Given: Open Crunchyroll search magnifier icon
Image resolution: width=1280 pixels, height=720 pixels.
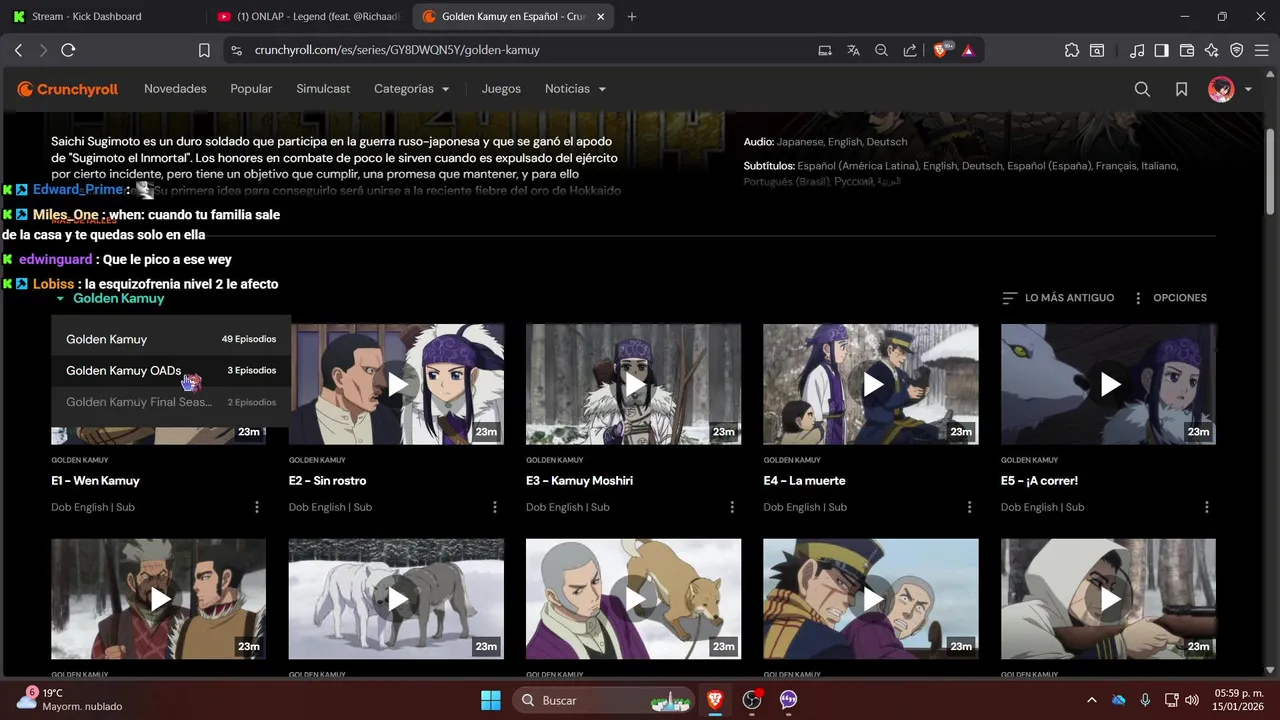Looking at the screenshot, I should coord(1142,89).
